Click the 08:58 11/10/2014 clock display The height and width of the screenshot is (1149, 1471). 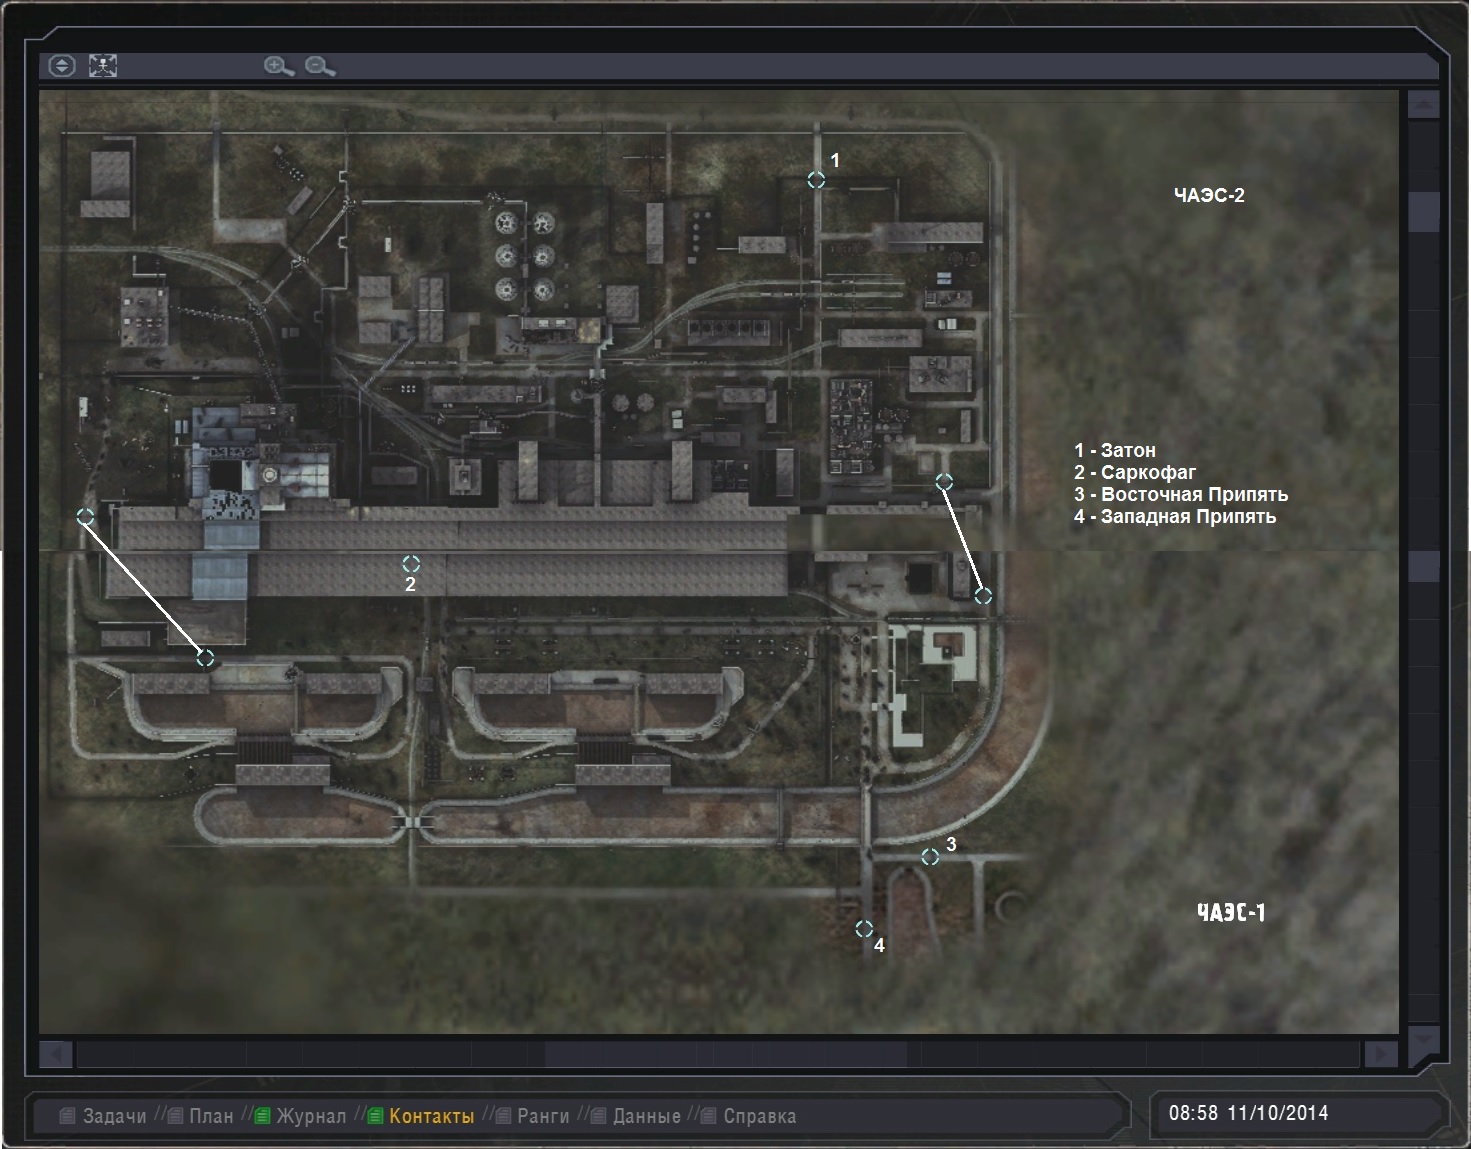pyautogui.click(x=1248, y=1113)
